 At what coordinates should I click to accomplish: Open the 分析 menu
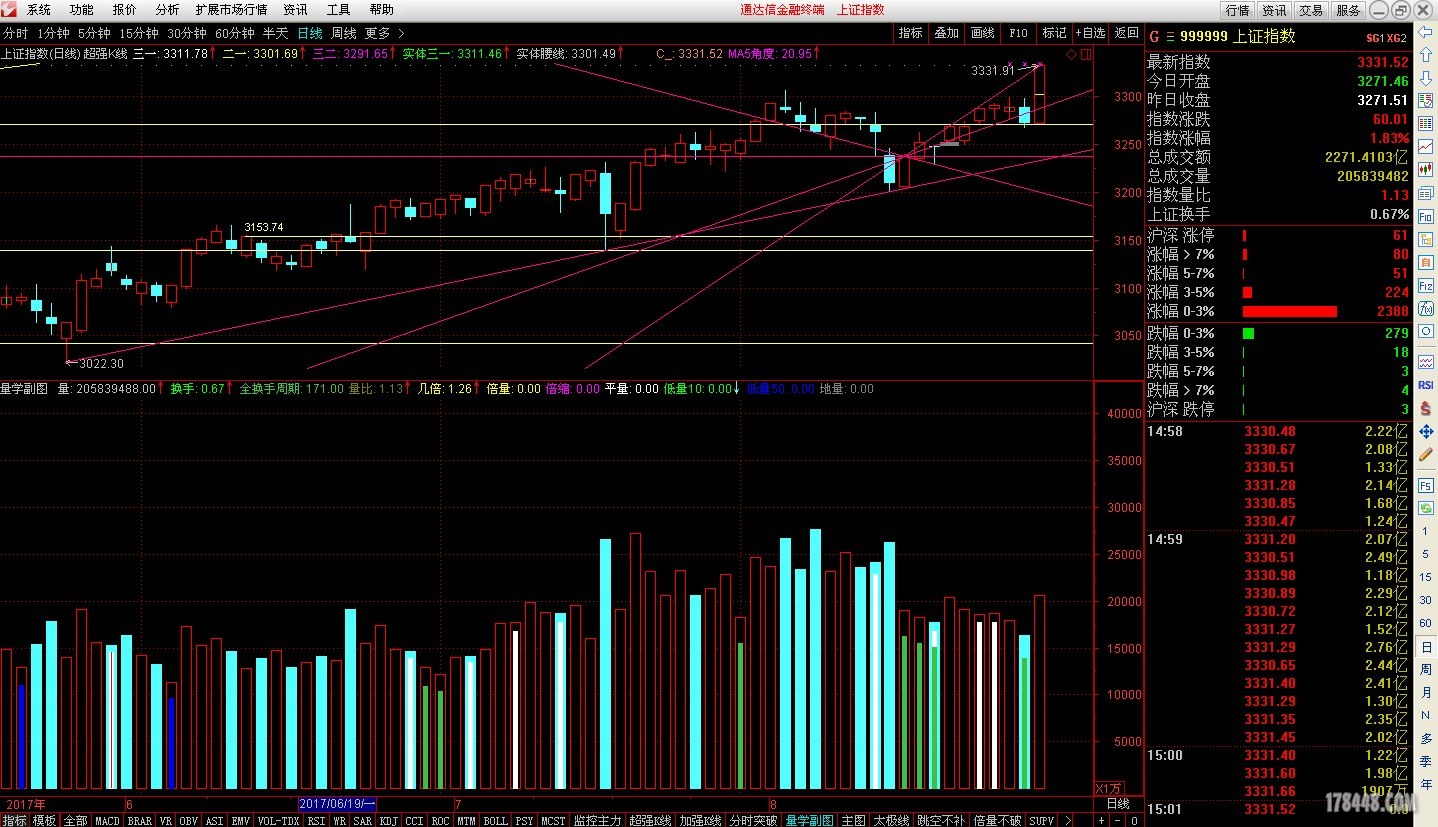coord(167,9)
